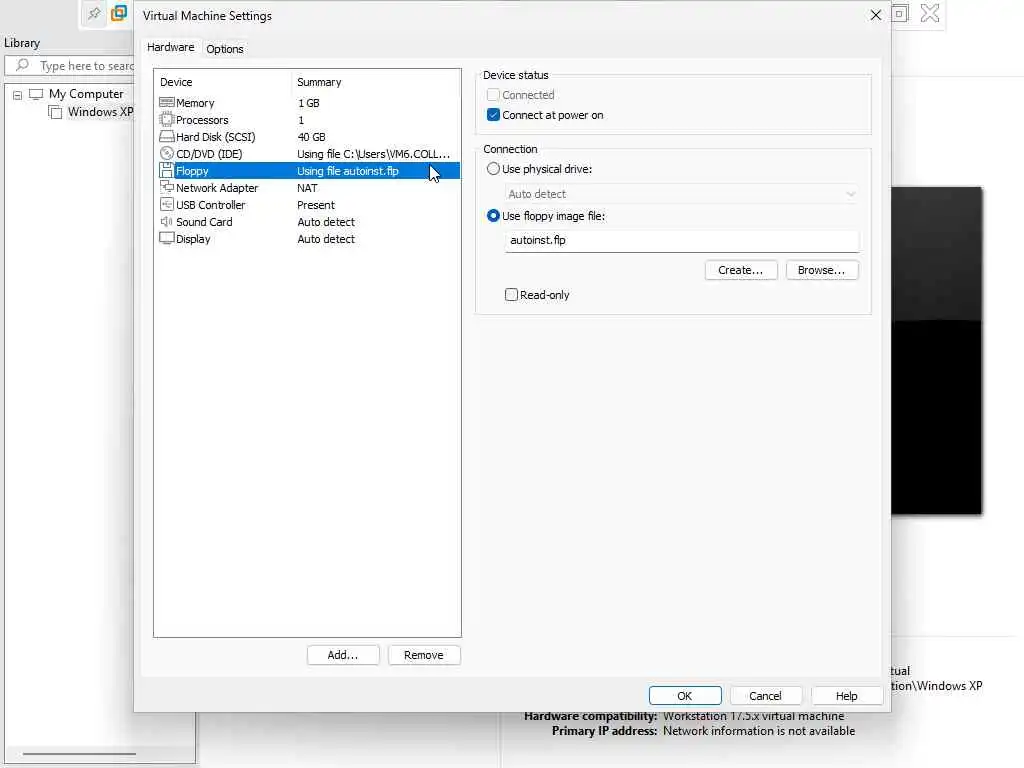1024x768 pixels.
Task: Select Network Adapter device label
Action: tap(217, 188)
